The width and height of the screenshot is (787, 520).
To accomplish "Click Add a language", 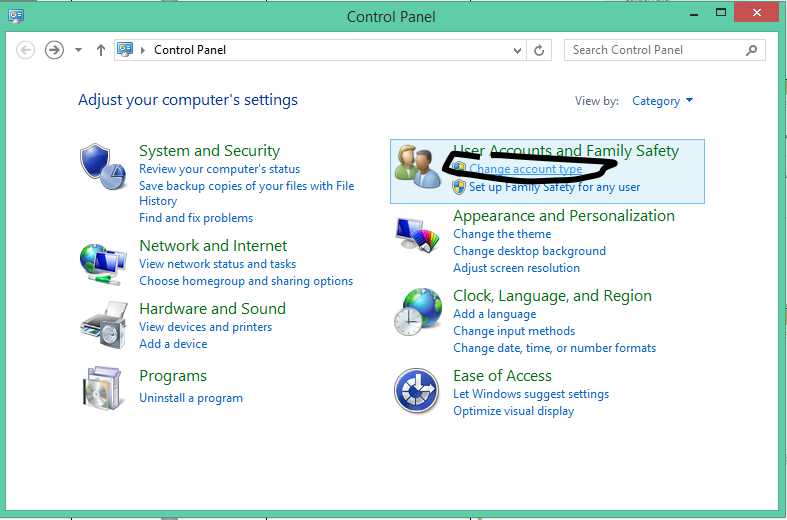I will 494,314.
